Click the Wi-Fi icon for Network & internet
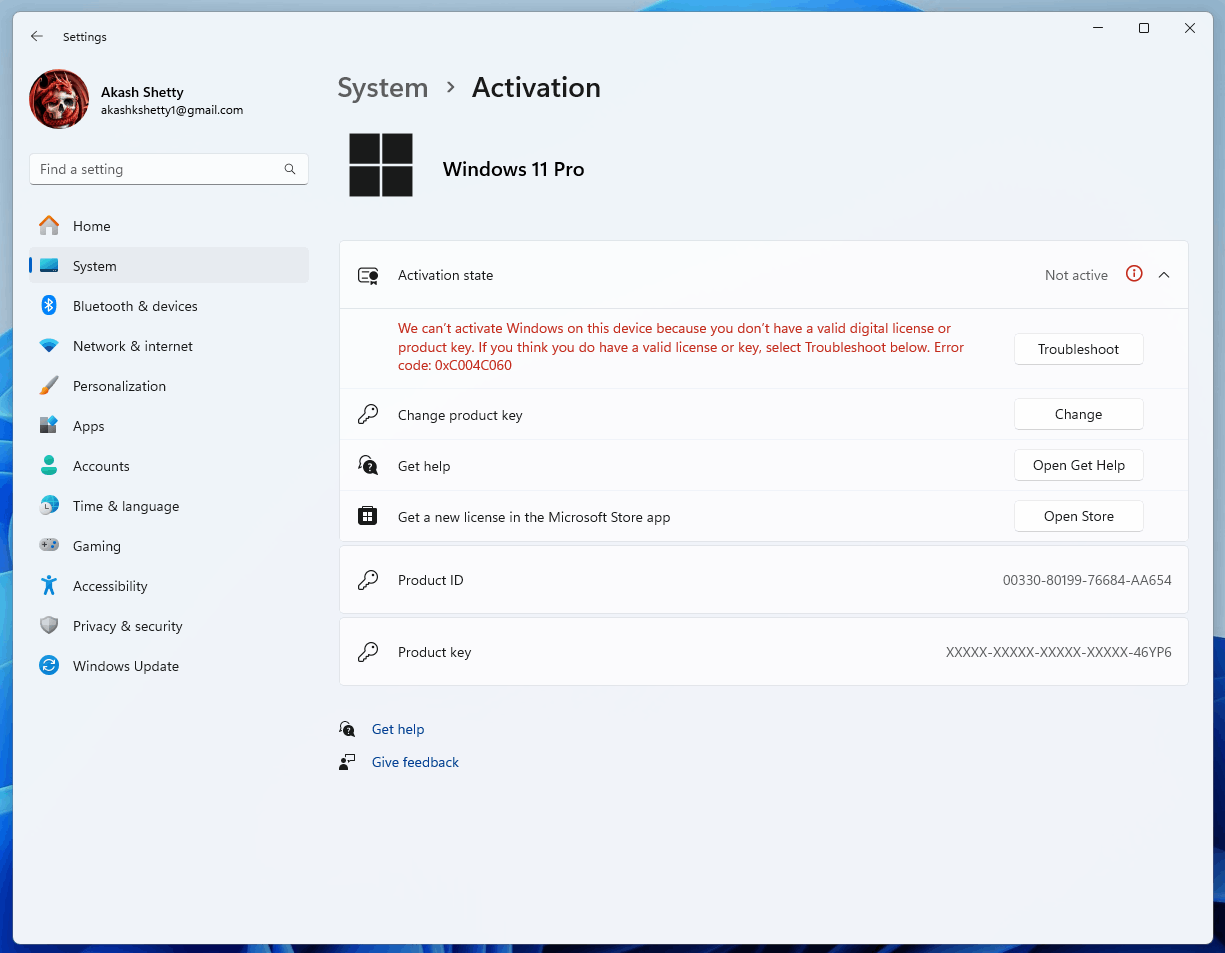This screenshot has height=953, width=1225. coord(49,346)
